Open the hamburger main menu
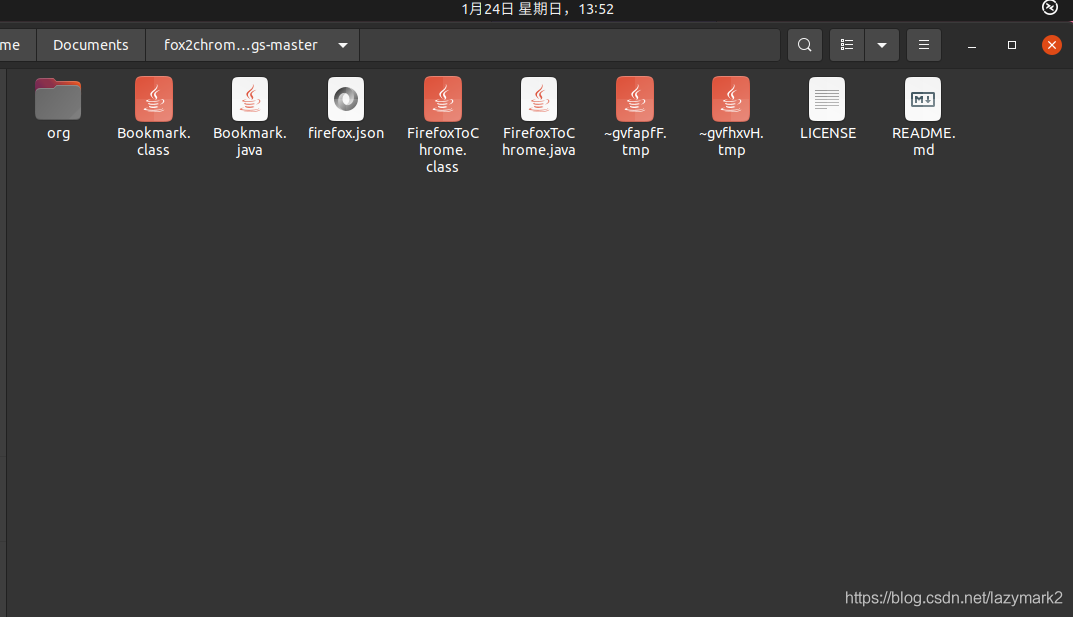Viewport: 1073px width, 617px height. click(923, 45)
